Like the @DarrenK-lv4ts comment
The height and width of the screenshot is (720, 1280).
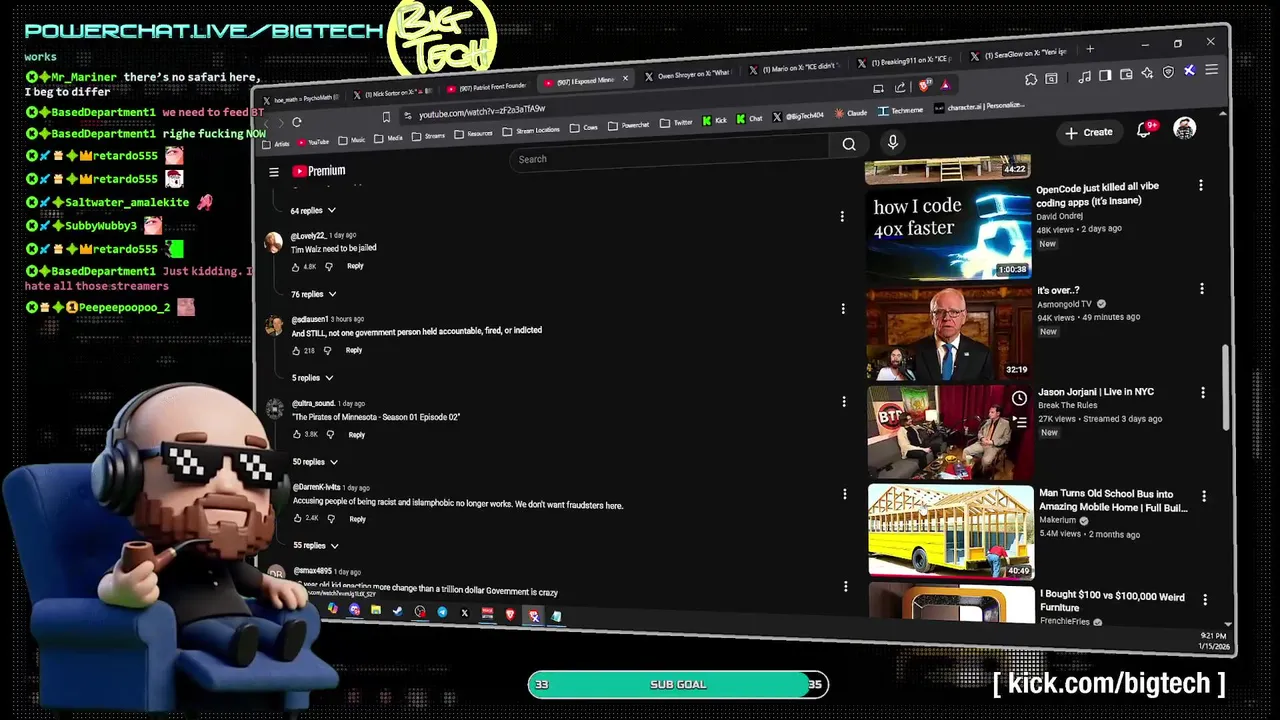298,519
